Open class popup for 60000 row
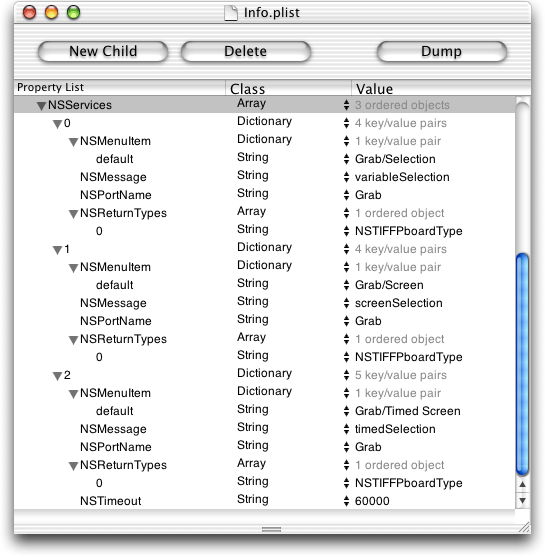The image size is (545, 557). tap(346, 501)
